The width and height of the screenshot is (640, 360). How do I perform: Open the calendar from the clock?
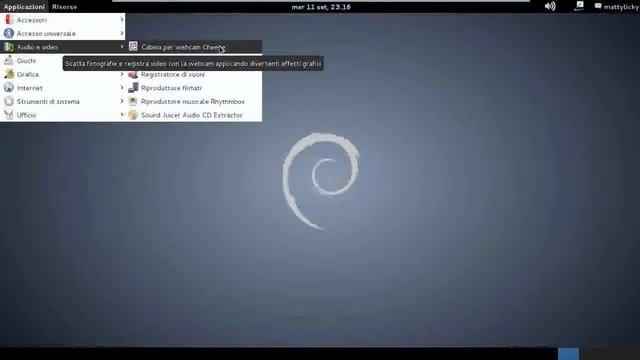pyautogui.click(x=321, y=7)
